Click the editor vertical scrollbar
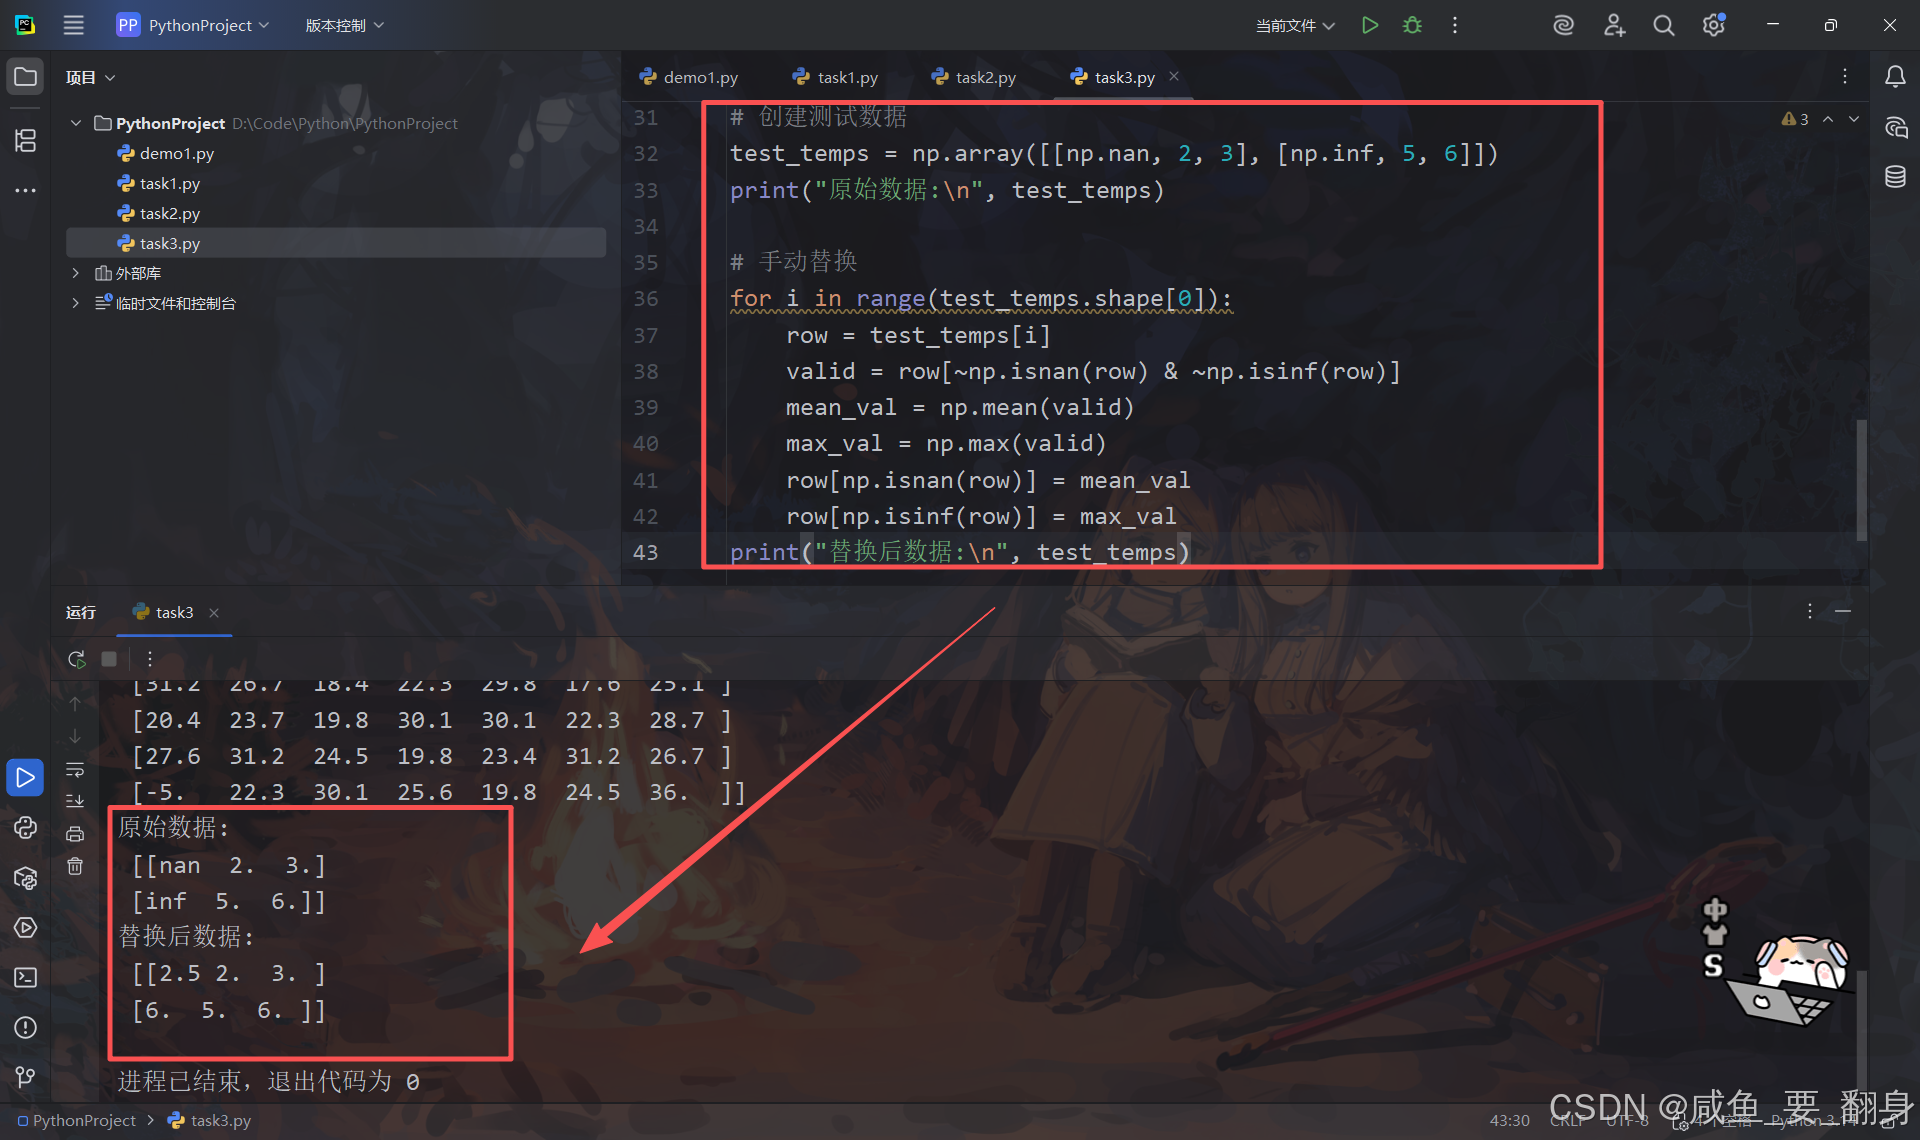Screen dimensions: 1920x1140 pyautogui.click(x=1861, y=480)
